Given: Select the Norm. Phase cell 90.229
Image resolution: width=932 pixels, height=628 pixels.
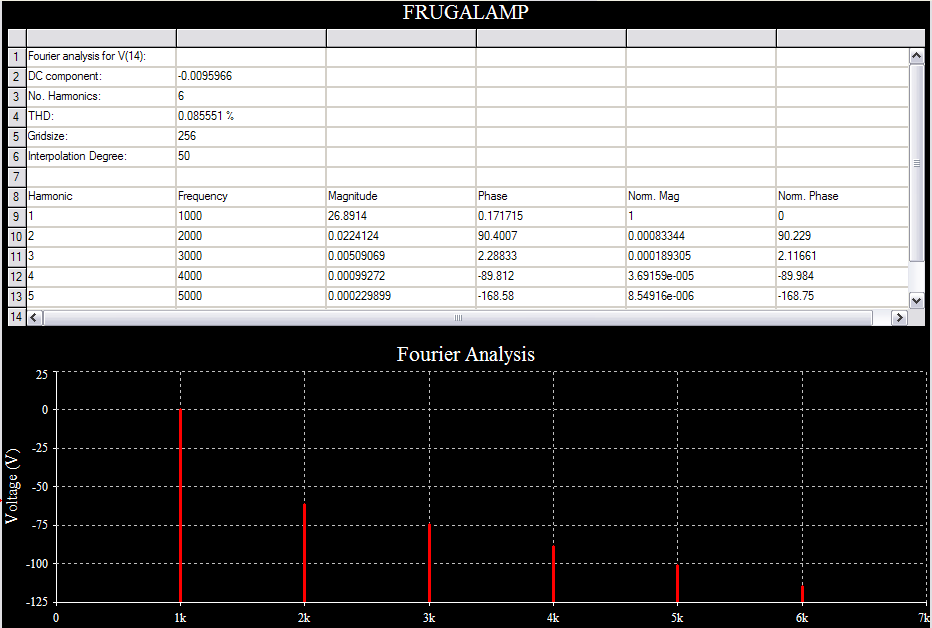Looking at the screenshot, I should (x=842, y=236).
